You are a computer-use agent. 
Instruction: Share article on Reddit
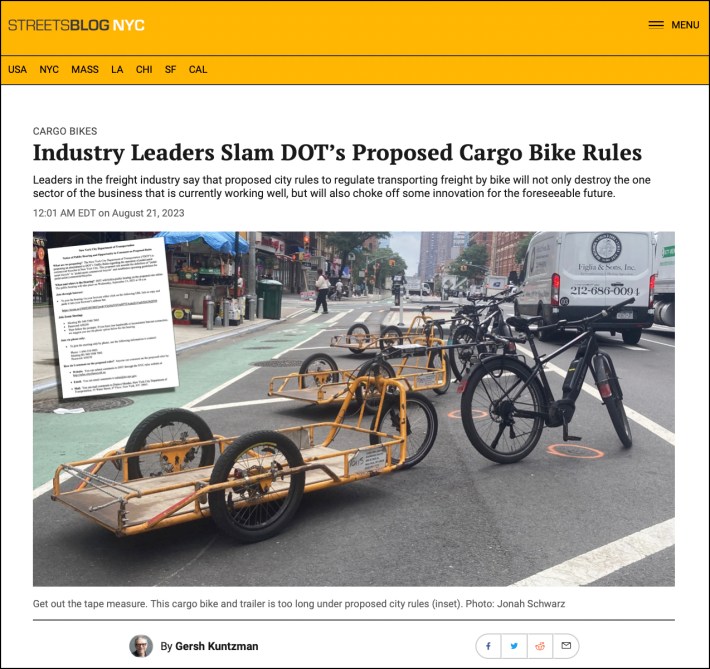(x=540, y=646)
